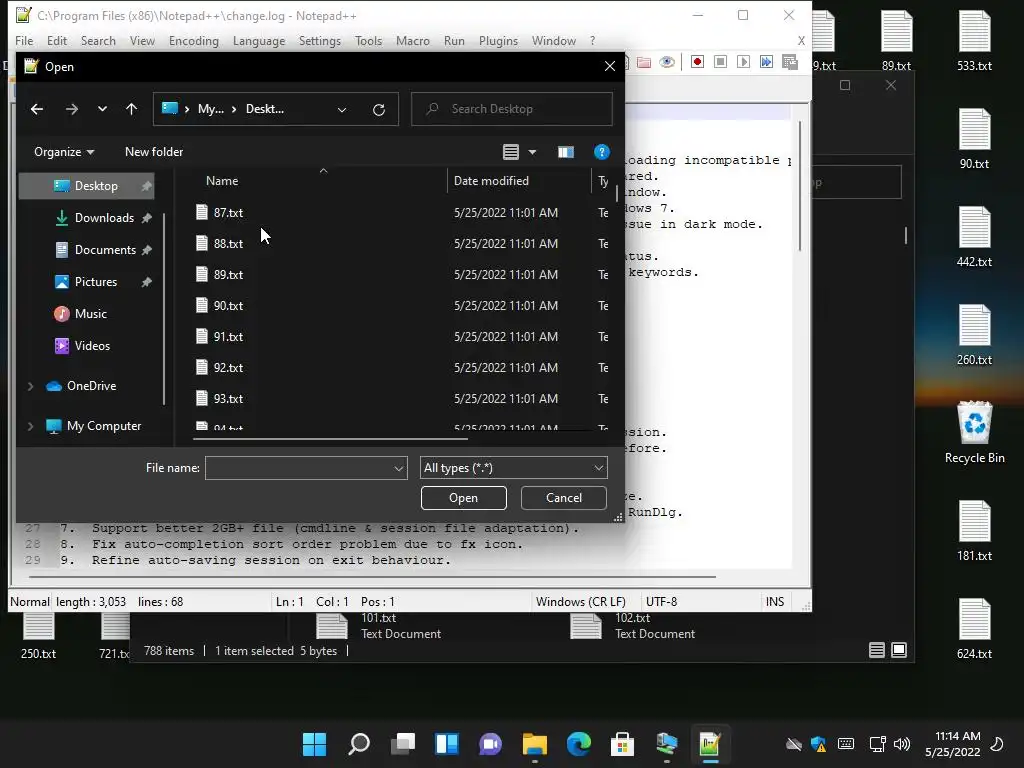The image size is (1024, 768).
Task: Open view options dropdown arrow
Action: click(532, 152)
